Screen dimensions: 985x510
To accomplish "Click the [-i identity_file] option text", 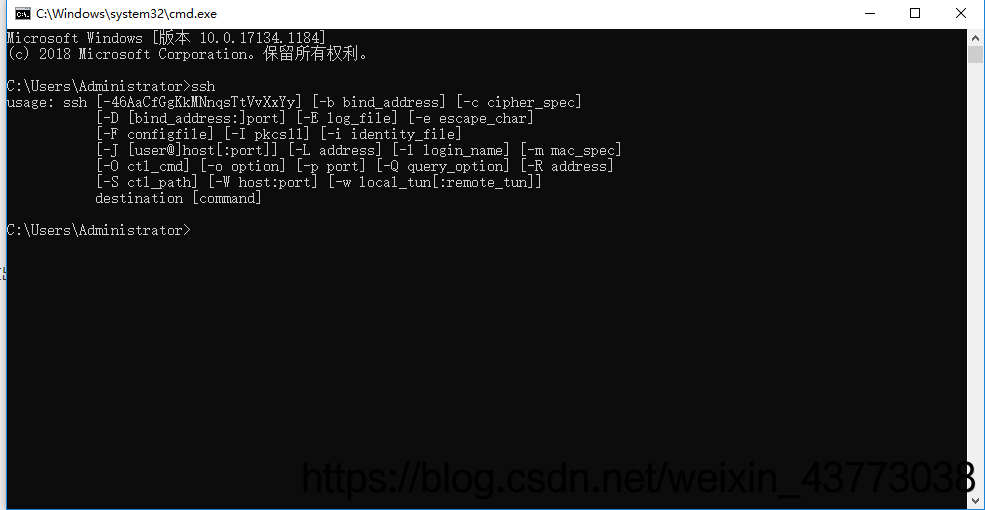I will [391, 134].
